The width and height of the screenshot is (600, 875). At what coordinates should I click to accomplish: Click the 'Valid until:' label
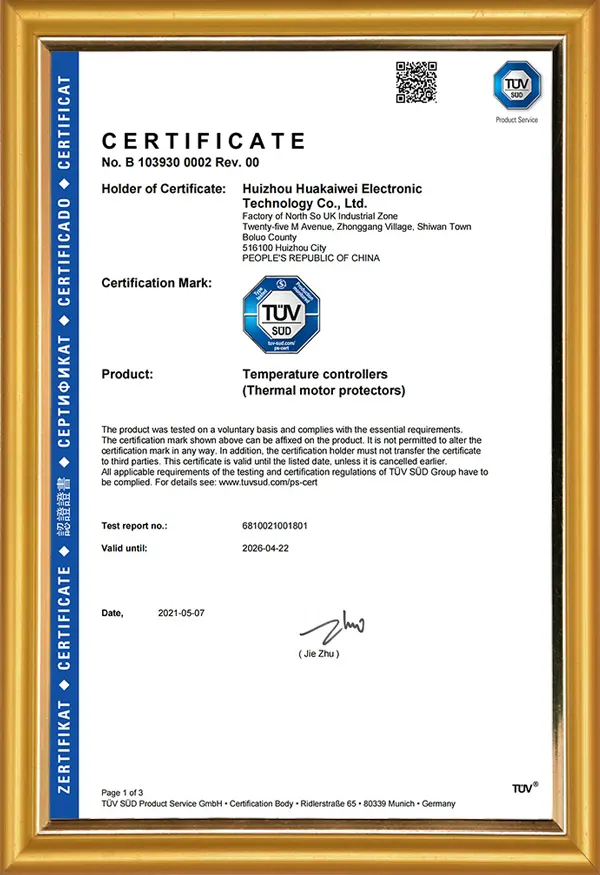pyautogui.click(x=124, y=549)
